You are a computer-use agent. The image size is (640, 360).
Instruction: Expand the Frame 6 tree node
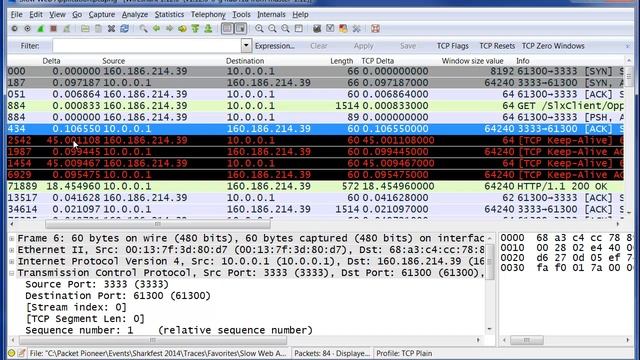pos(12,238)
